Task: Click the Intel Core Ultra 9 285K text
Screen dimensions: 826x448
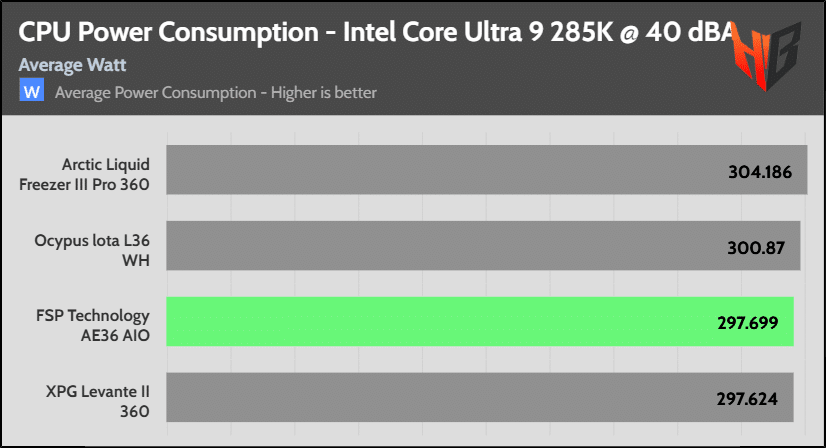Action: tap(478, 32)
